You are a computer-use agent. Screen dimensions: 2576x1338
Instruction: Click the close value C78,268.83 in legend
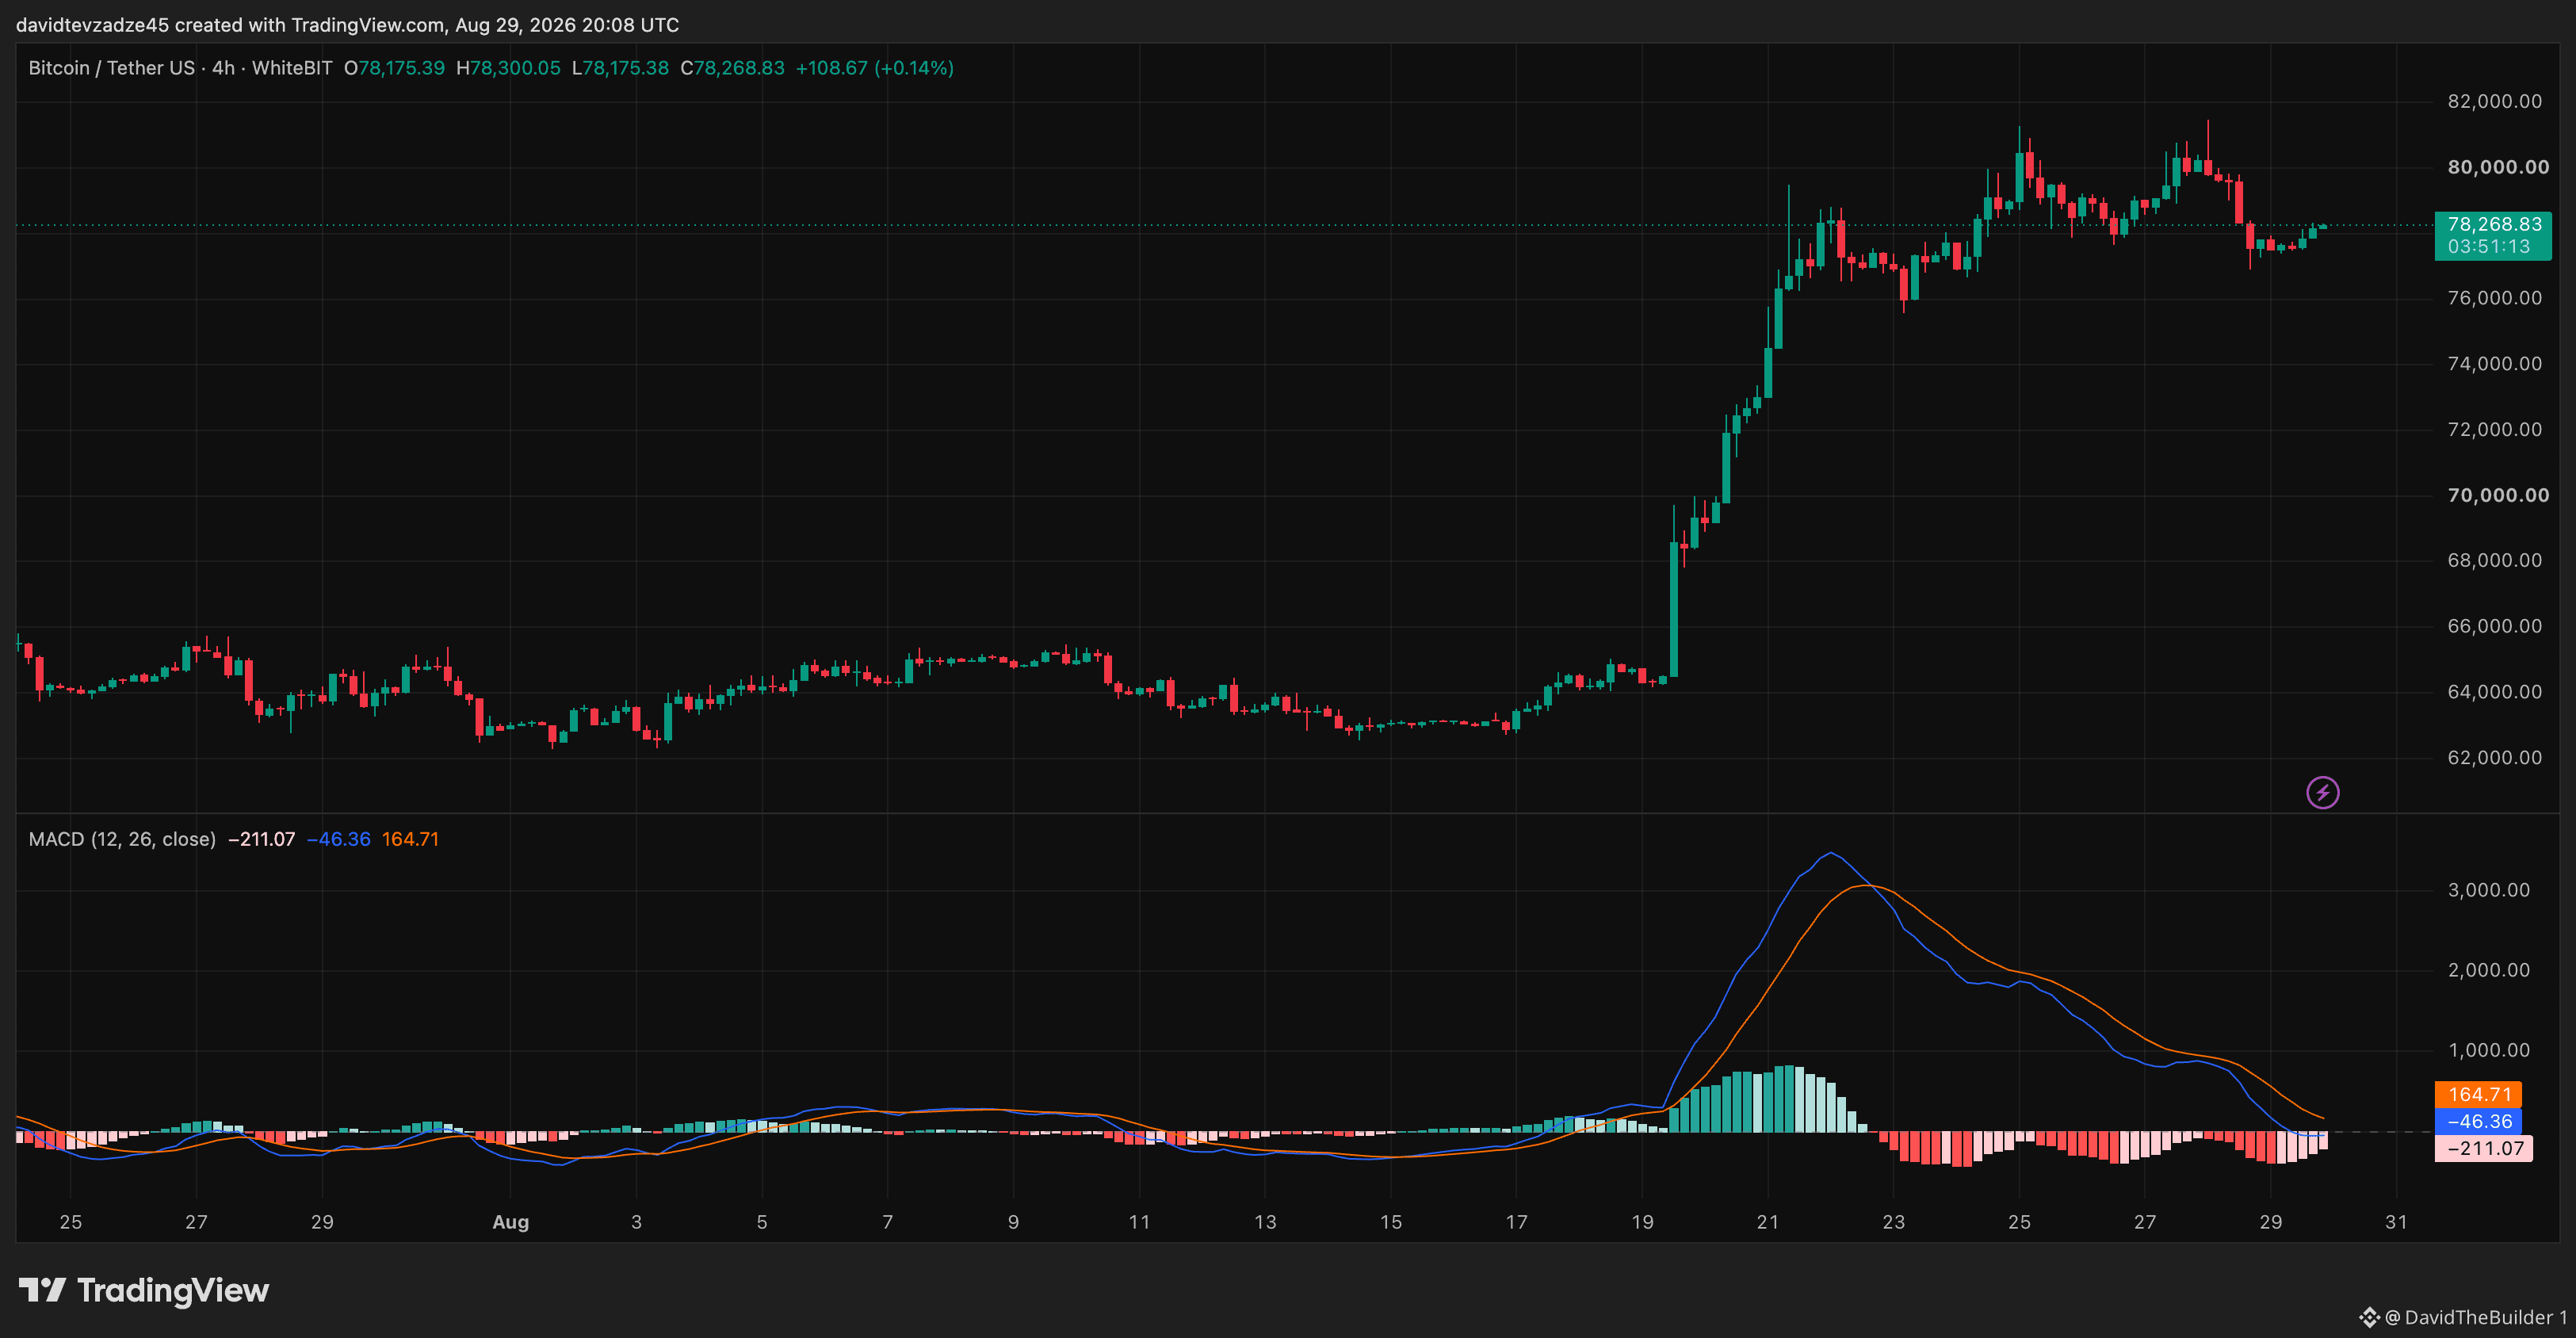[x=732, y=68]
